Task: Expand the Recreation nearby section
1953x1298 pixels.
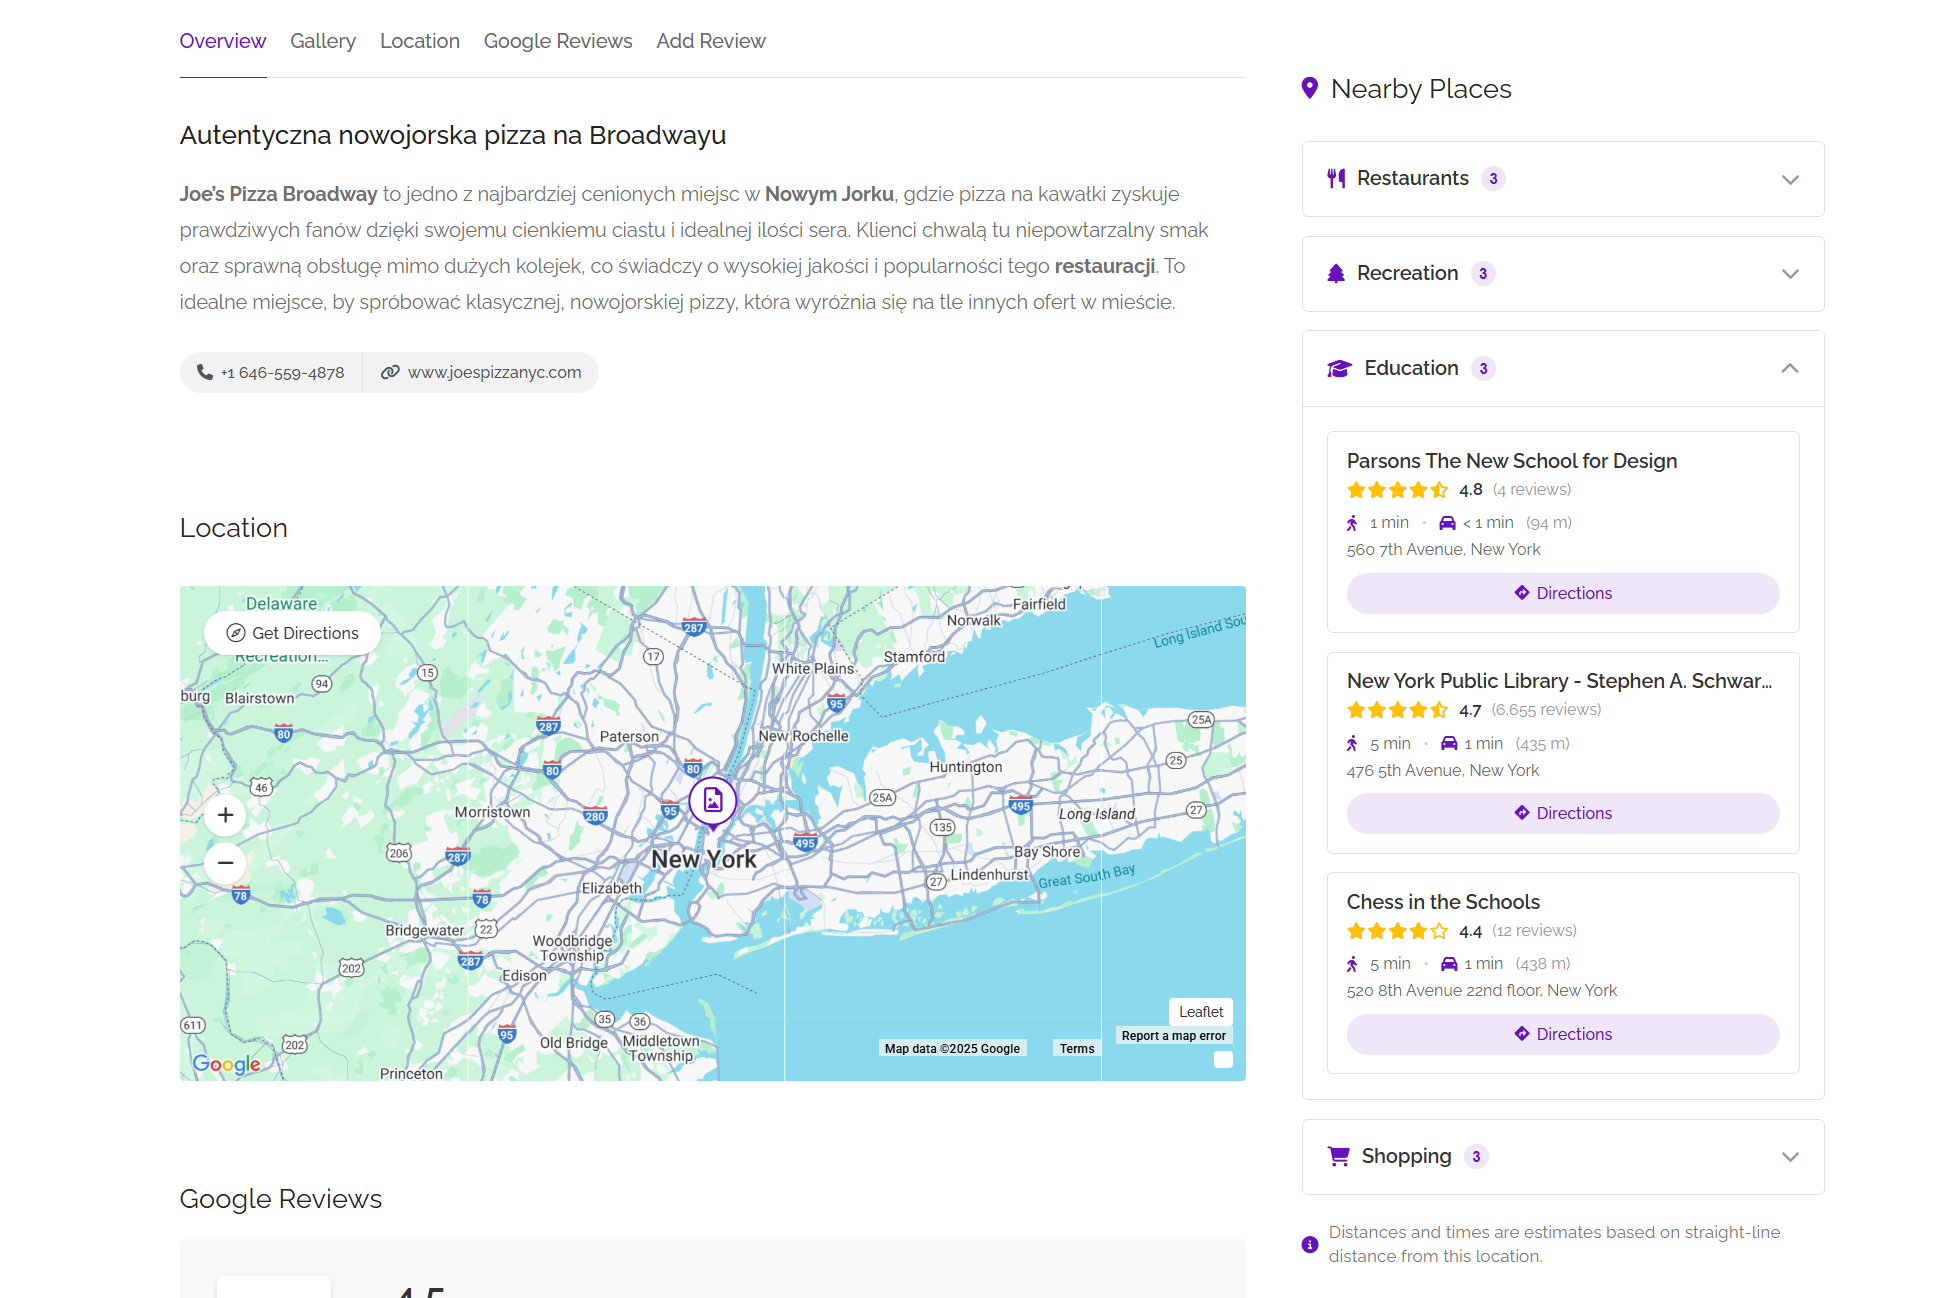Action: pyautogui.click(x=1789, y=274)
